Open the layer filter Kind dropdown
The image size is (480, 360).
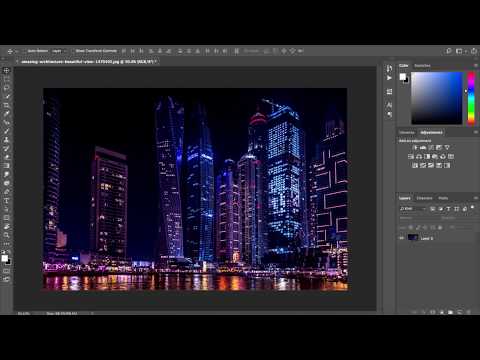point(413,209)
